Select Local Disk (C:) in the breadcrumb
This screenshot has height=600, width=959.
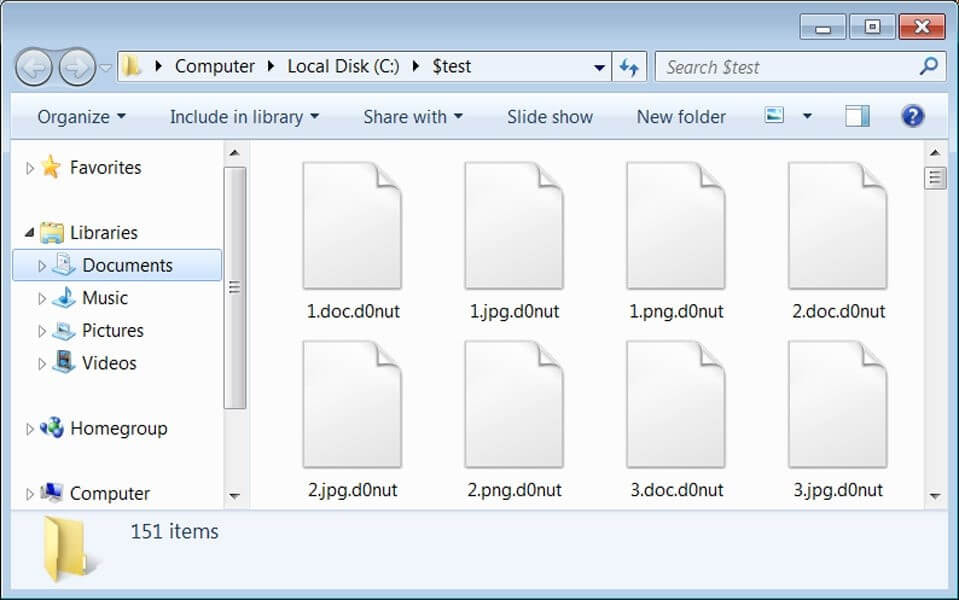pos(343,66)
